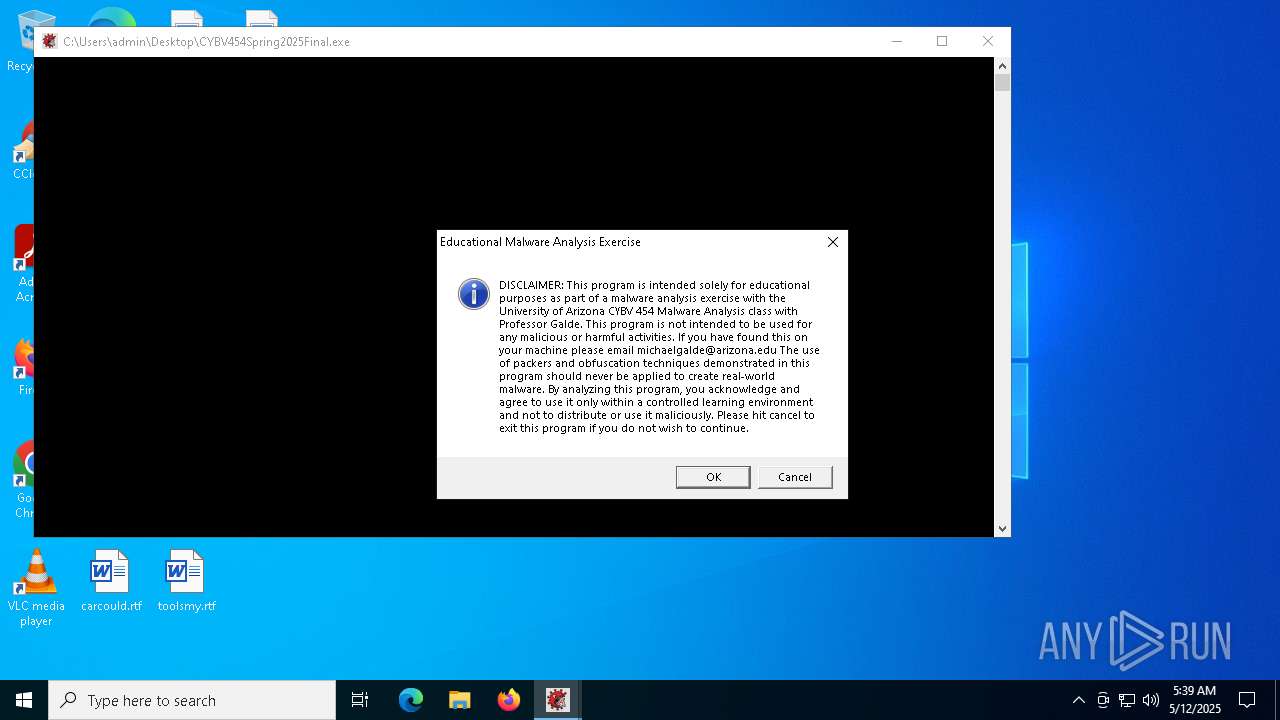The image size is (1280, 720).
Task: Show hidden system tray icons
Action: point(1078,700)
